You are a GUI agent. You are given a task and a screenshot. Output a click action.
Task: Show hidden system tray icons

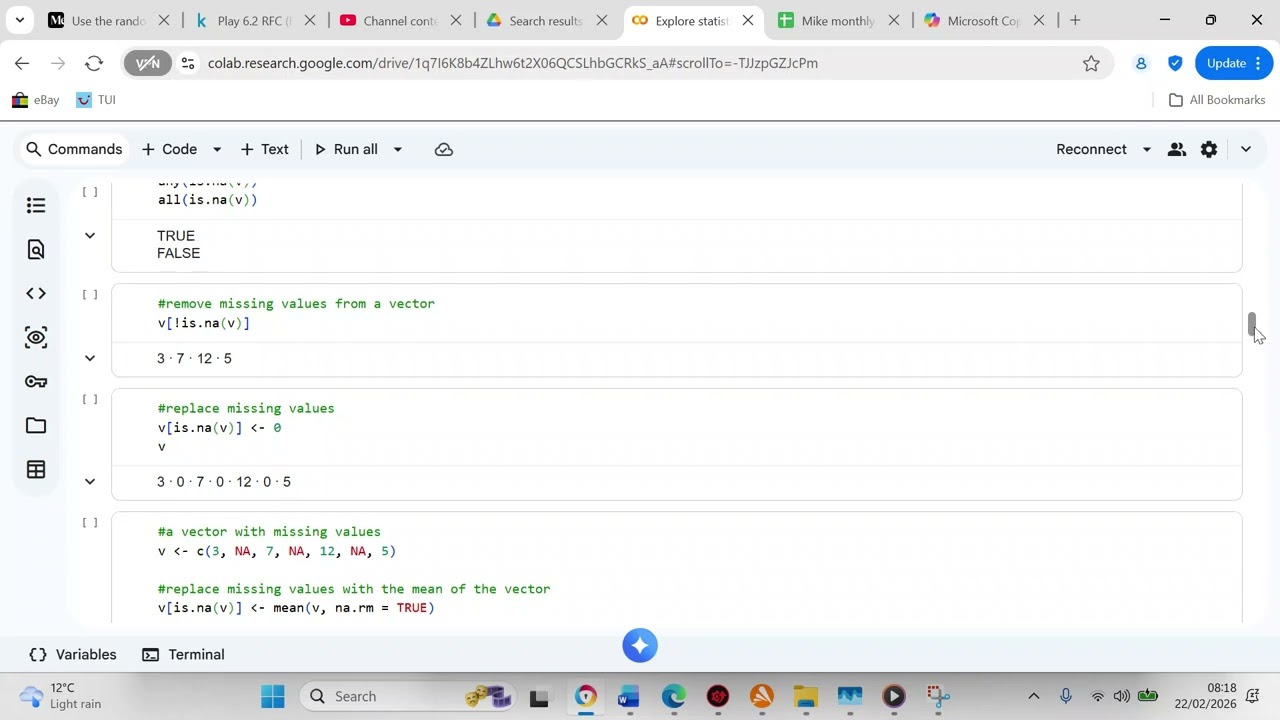pos(1034,696)
